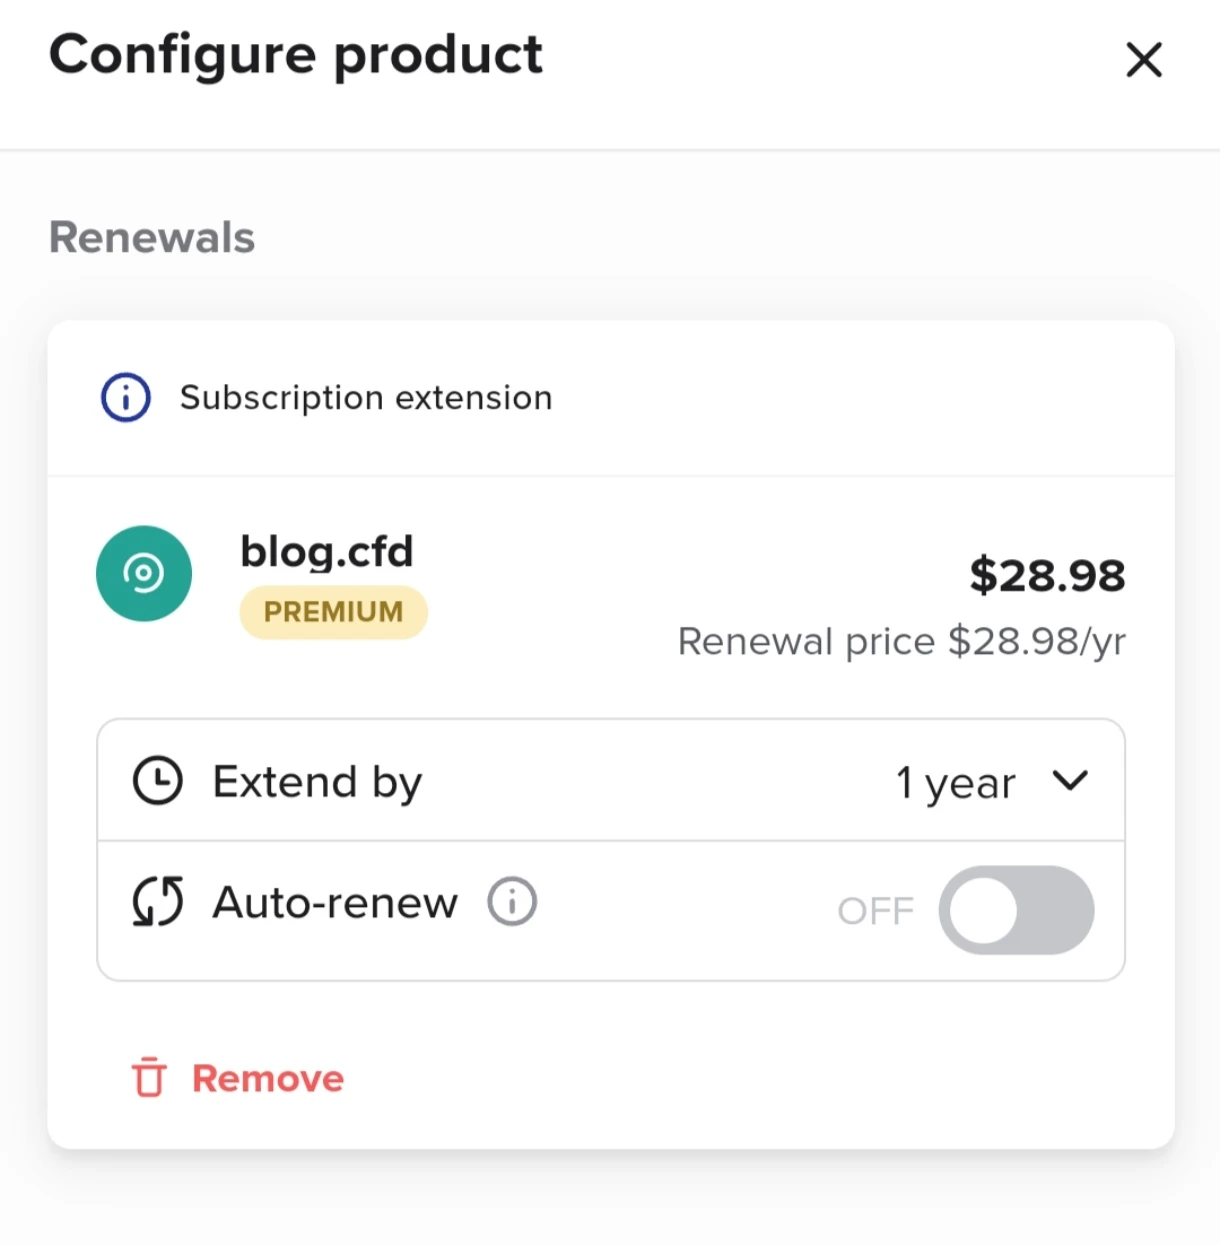
Task: Click the clock icon beside Extend by
Action: pyautogui.click(x=158, y=781)
